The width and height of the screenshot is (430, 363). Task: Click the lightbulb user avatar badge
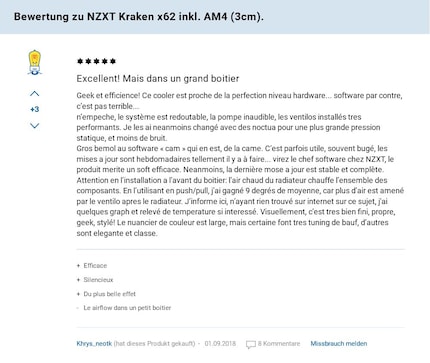[x=34, y=62]
